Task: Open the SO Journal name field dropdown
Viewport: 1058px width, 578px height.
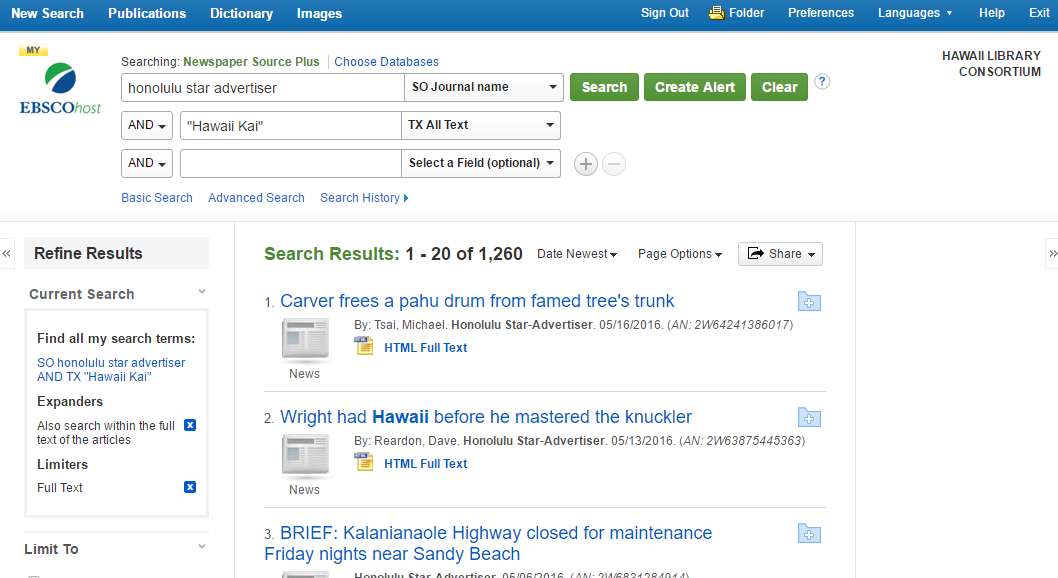Action: coord(484,87)
